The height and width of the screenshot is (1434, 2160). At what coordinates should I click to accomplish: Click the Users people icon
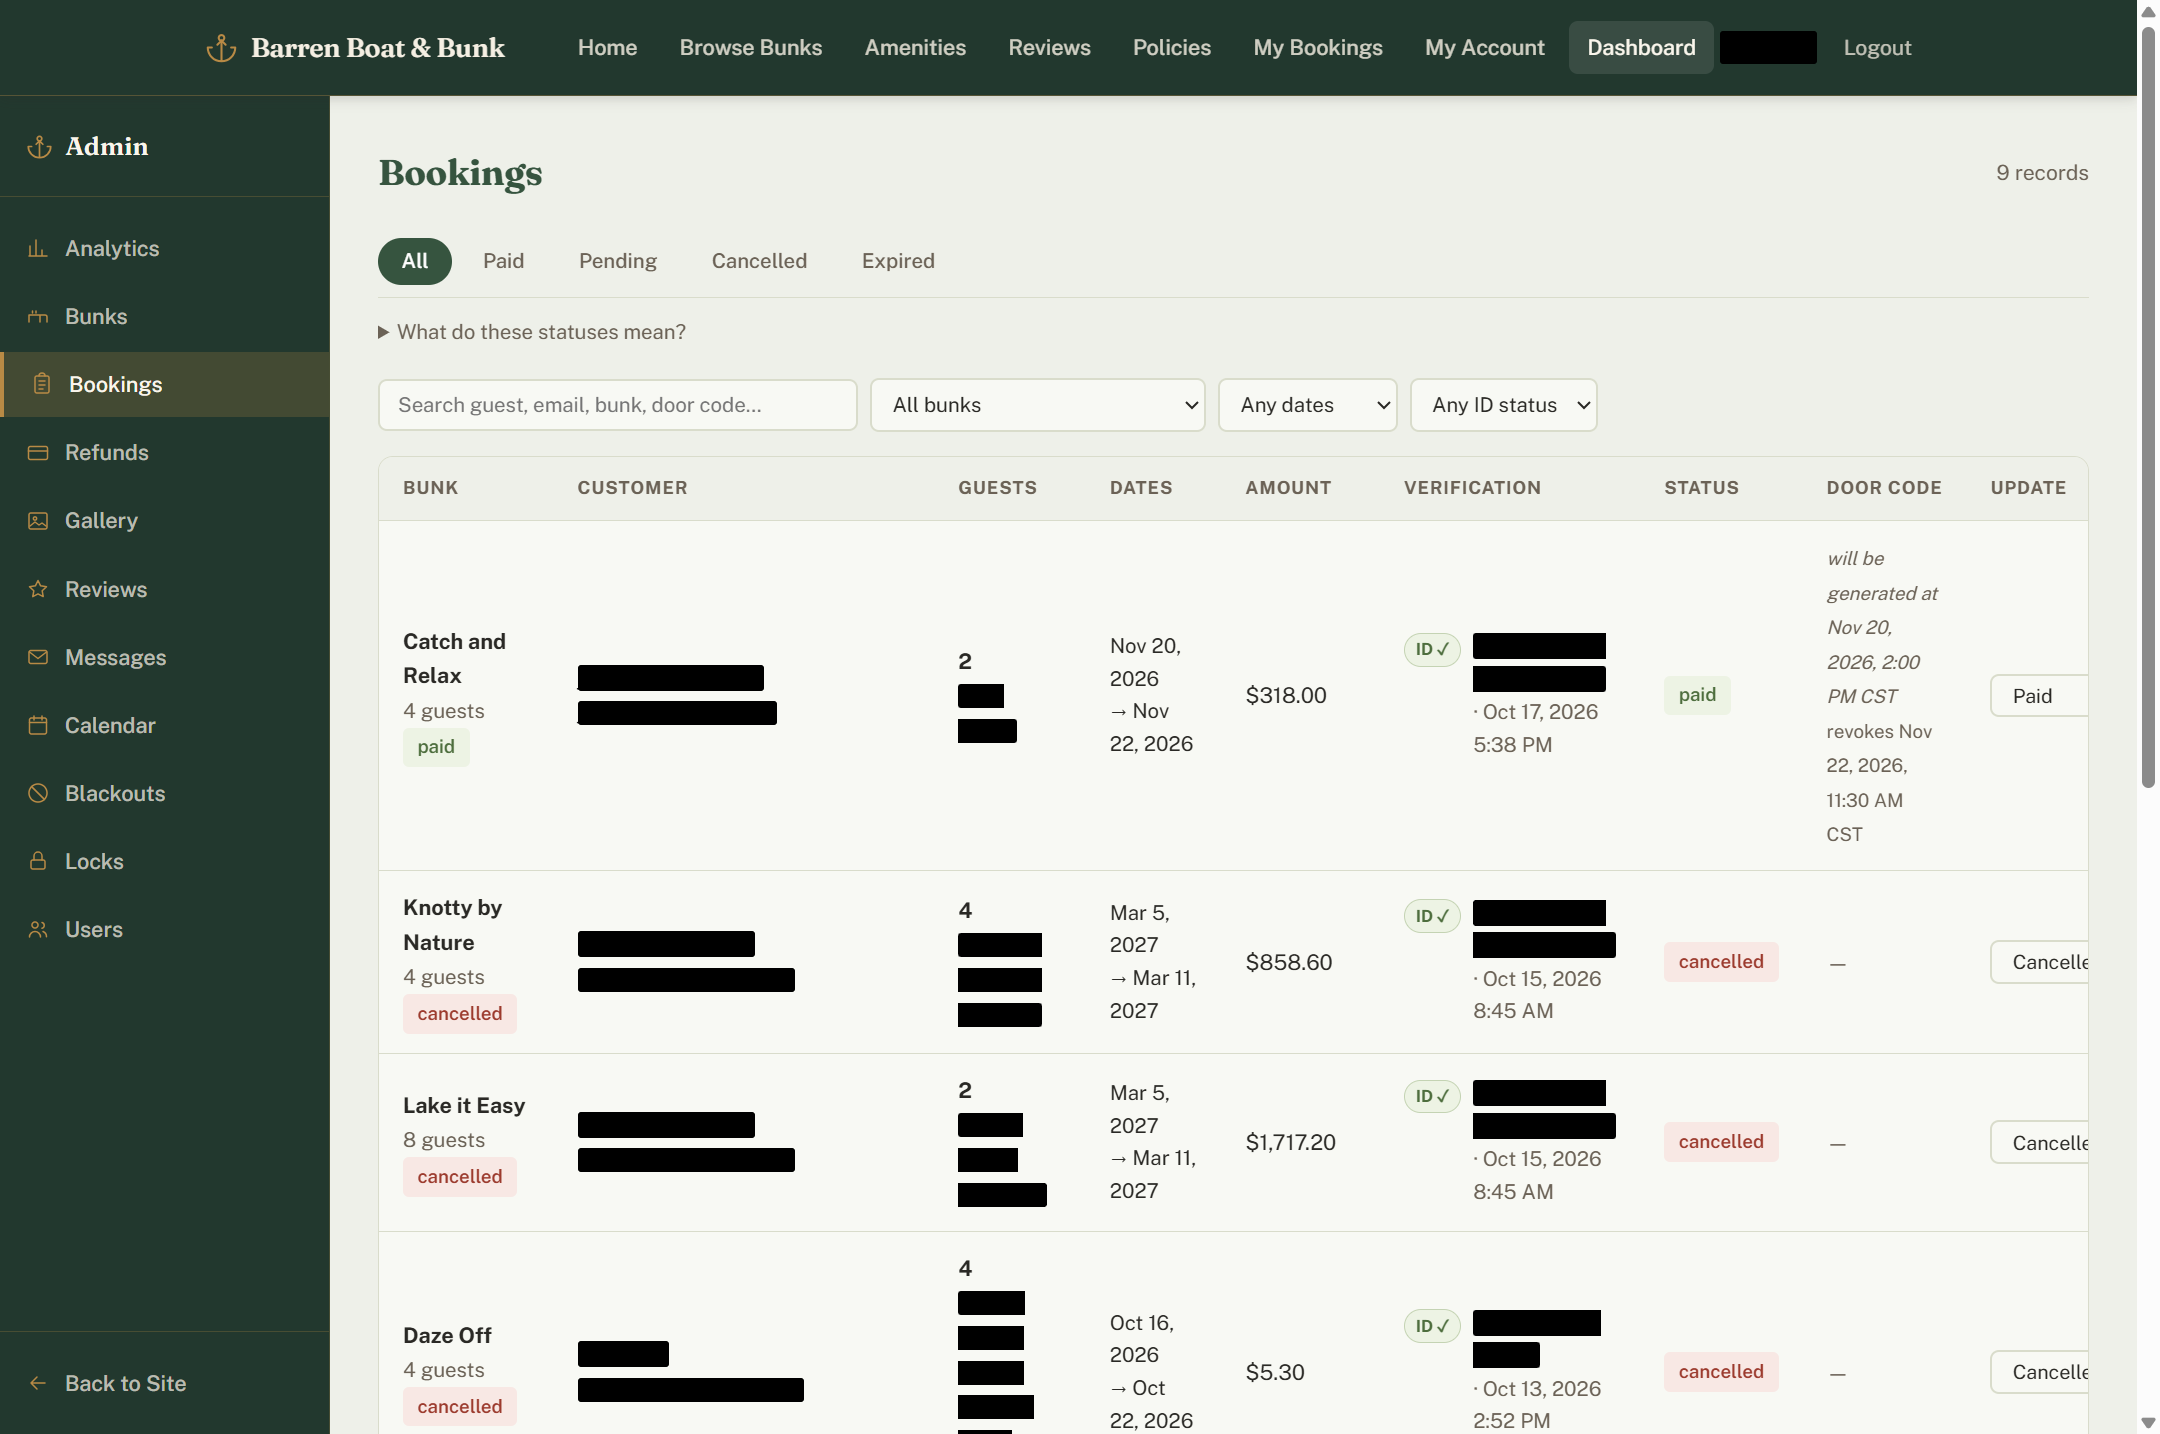(x=38, y=929)
